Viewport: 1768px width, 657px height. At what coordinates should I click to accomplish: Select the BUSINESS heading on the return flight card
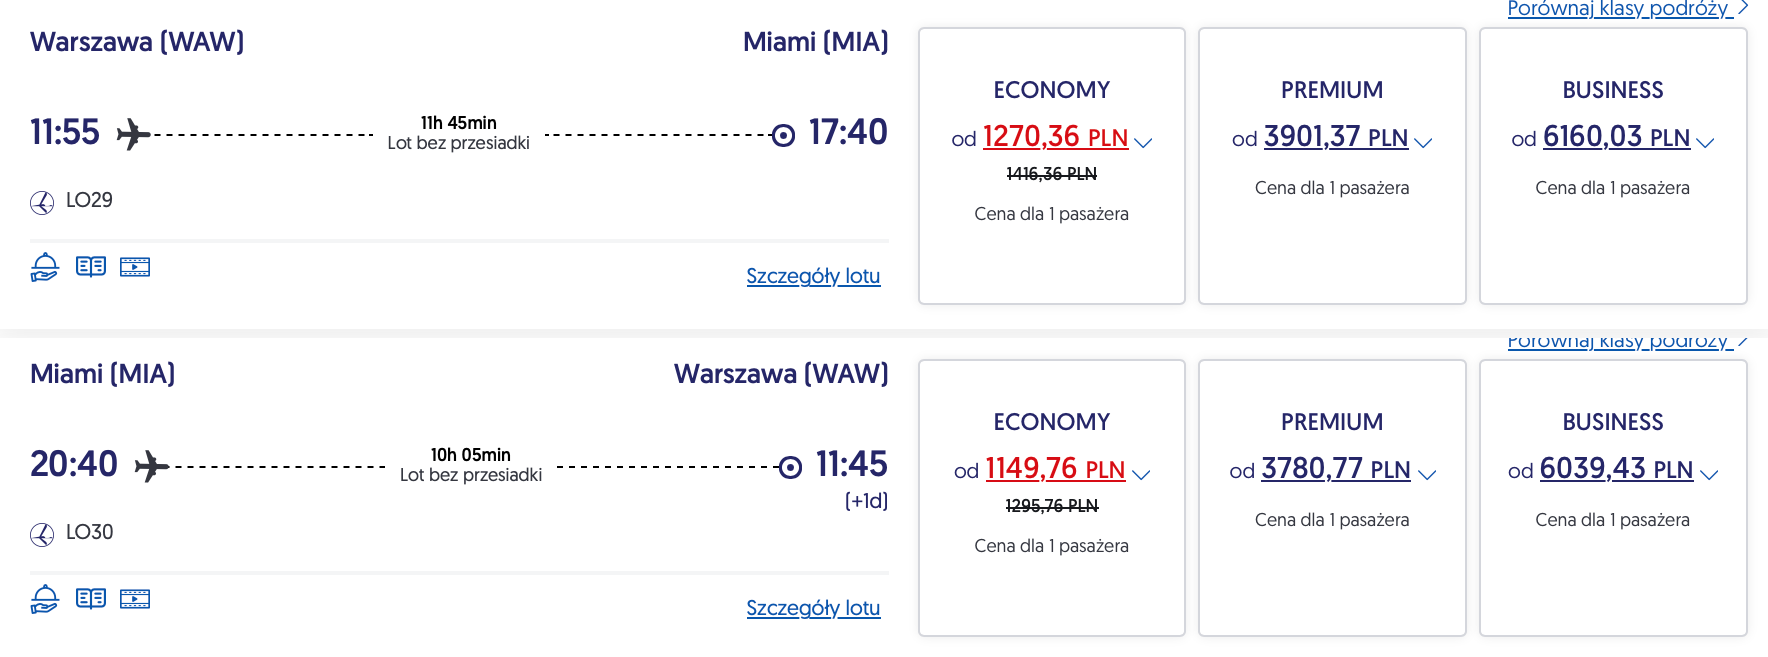[x=1612, y=422]
